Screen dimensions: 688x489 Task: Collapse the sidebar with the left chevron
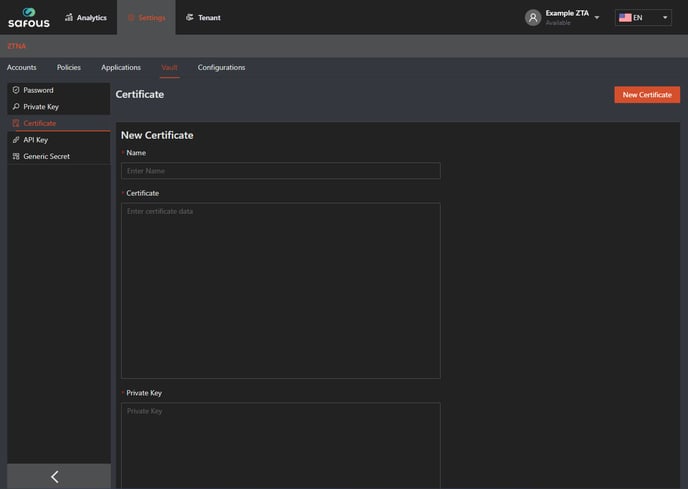pos(55,477)
